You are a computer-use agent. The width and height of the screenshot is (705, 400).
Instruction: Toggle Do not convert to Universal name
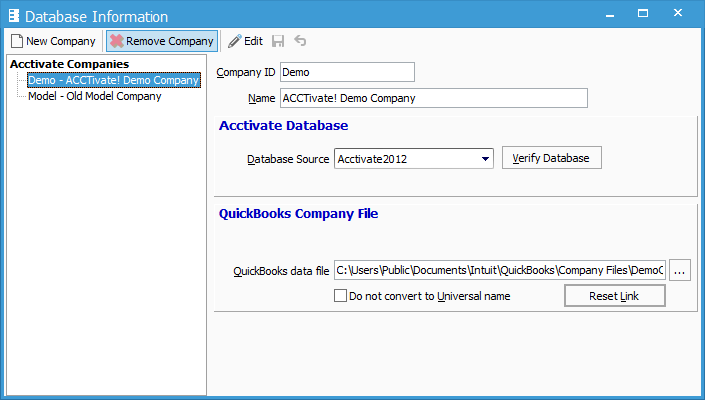[340, 296]
